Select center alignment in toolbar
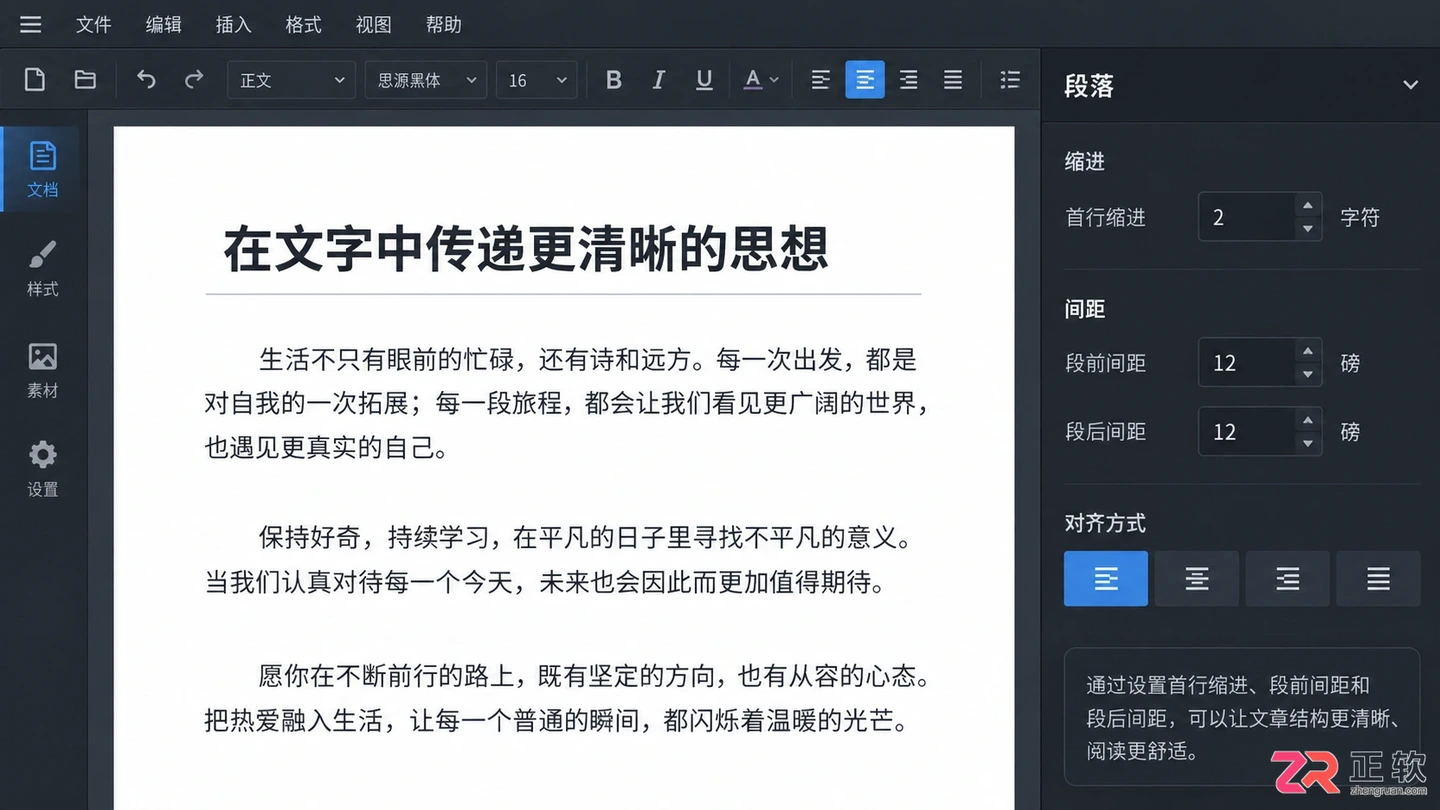Image resolution: width=1440 pixels, height=810 pixels. 865,80
